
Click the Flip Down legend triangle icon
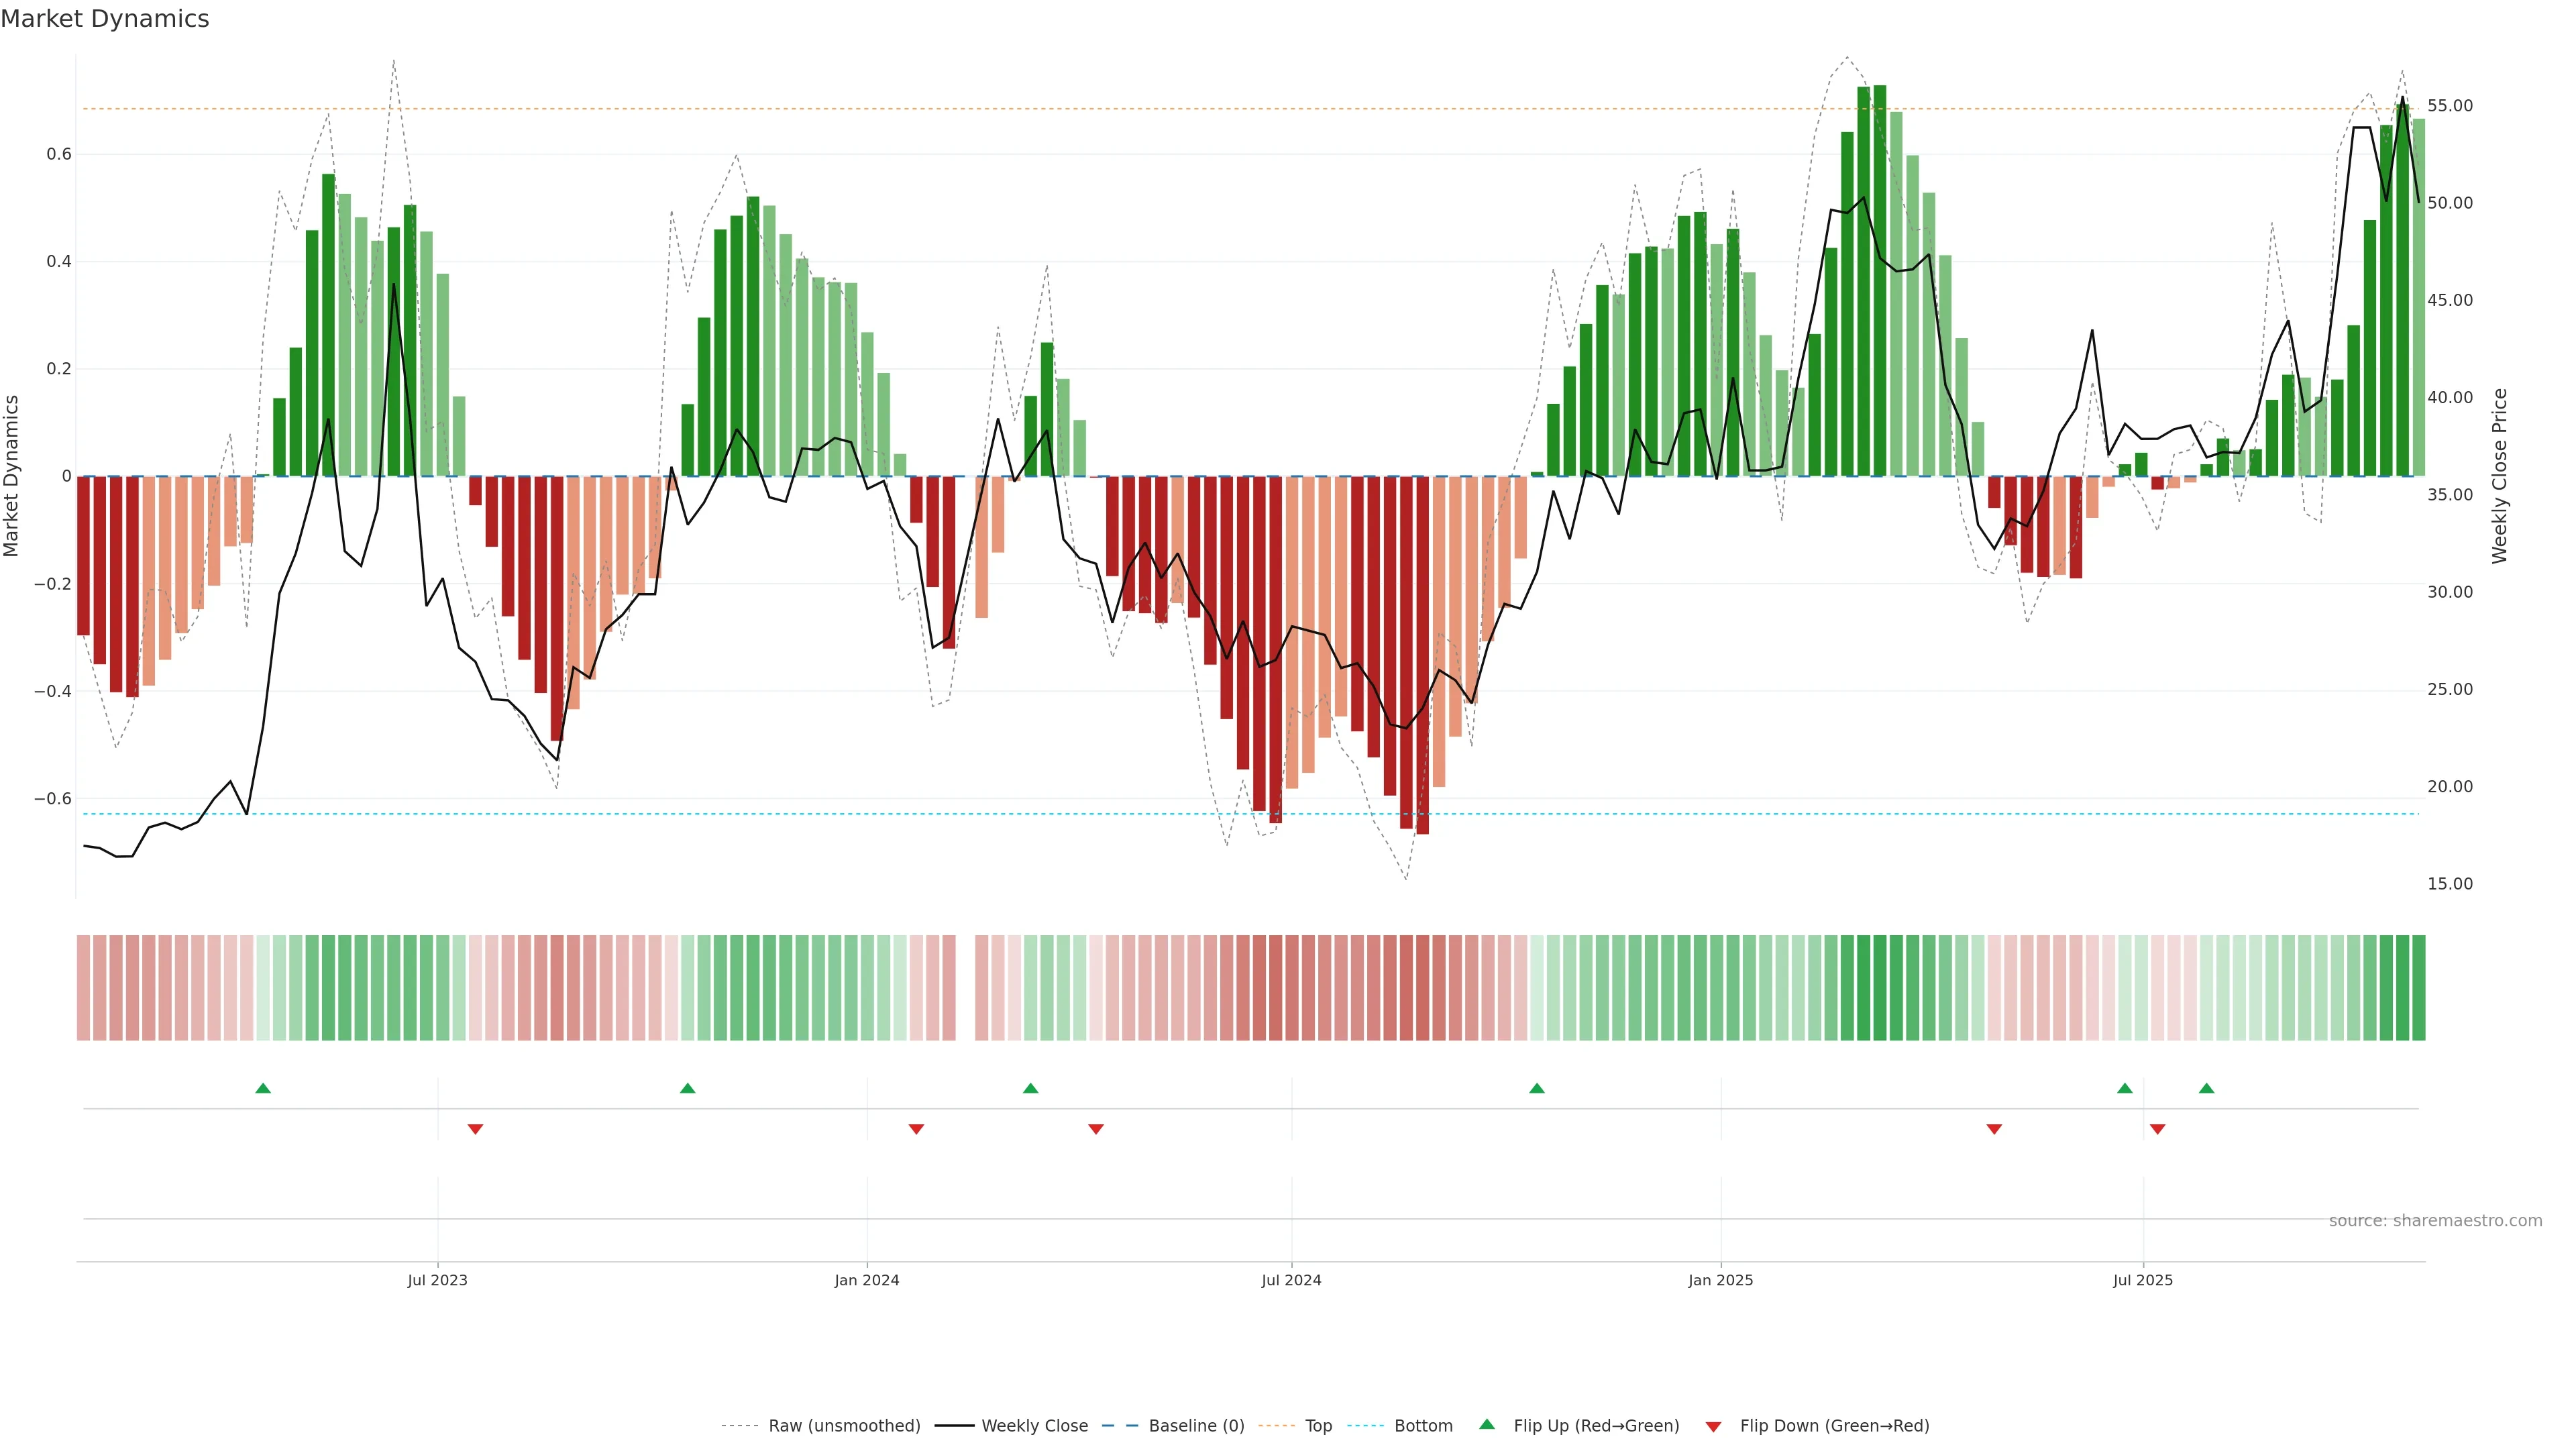(1713, 1427)
